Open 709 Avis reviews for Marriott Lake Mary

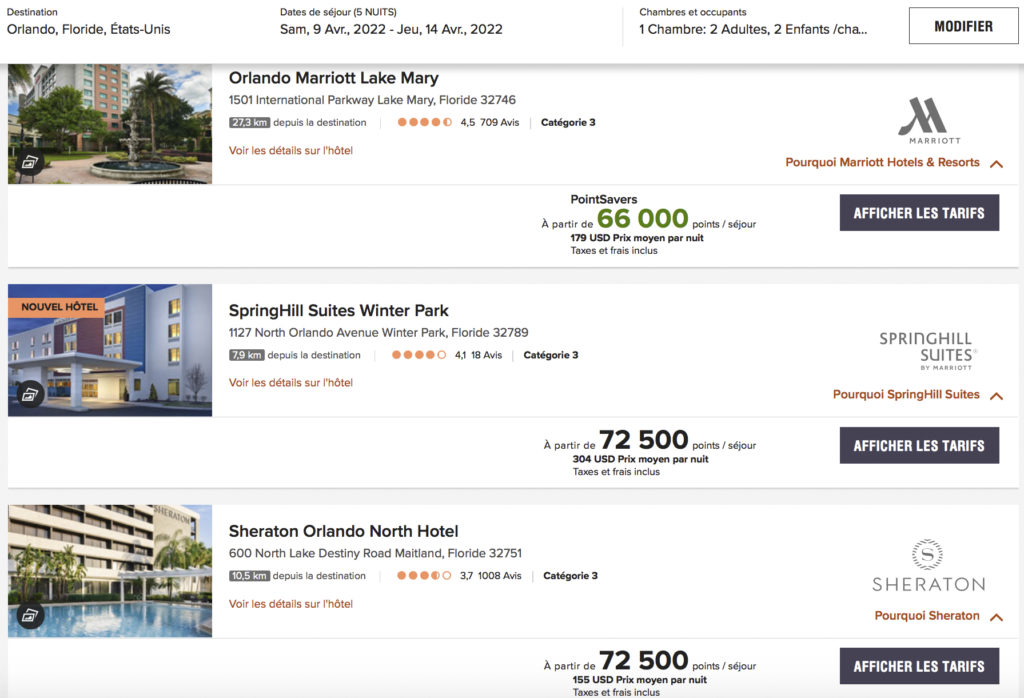(x=499, y=123)
